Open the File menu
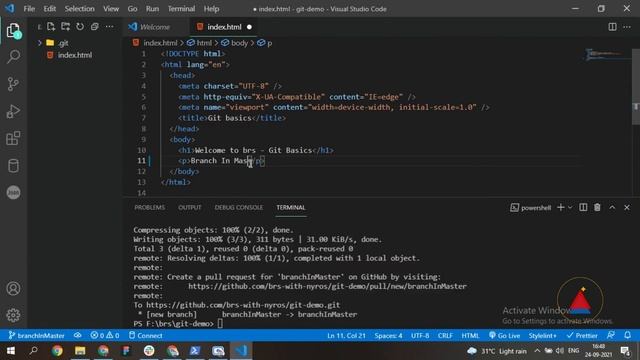 (x=29, y=9)
